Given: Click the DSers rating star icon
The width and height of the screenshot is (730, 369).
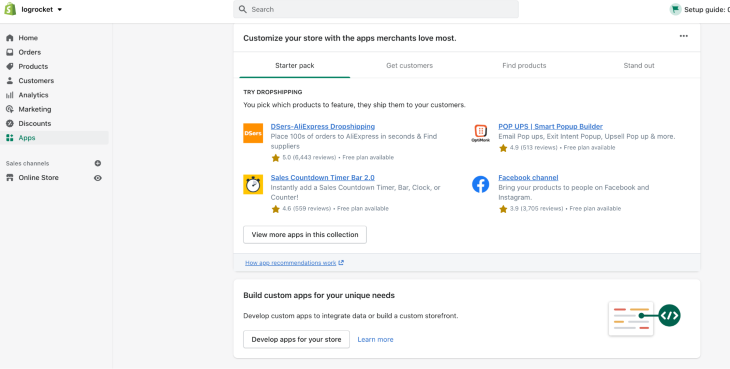Looking at the screenshot, I should point(276,158).
